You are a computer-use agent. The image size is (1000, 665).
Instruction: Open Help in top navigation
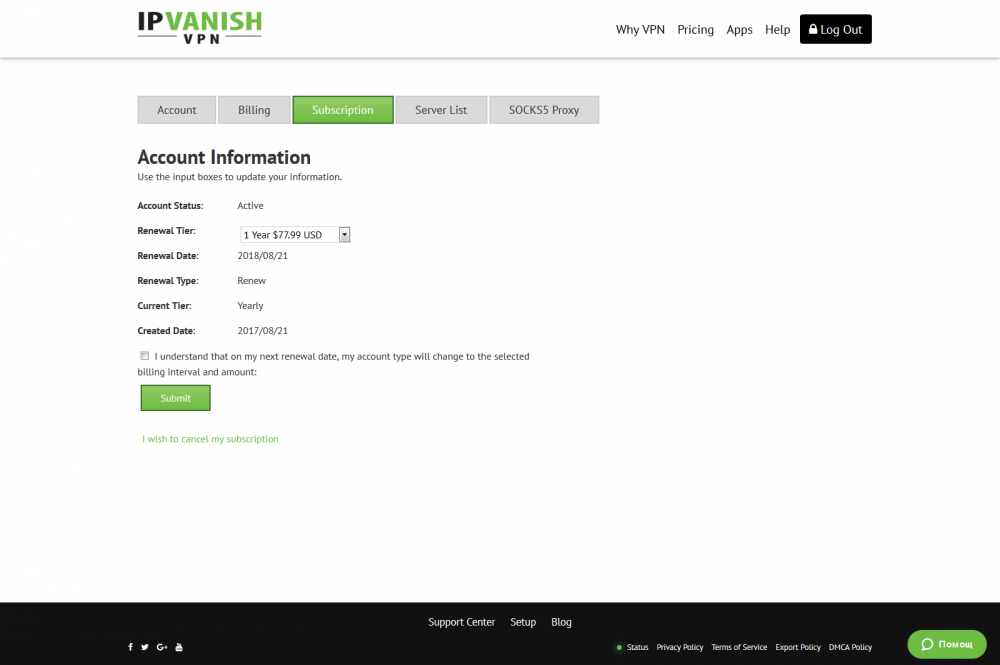click(x=777, y=29)
